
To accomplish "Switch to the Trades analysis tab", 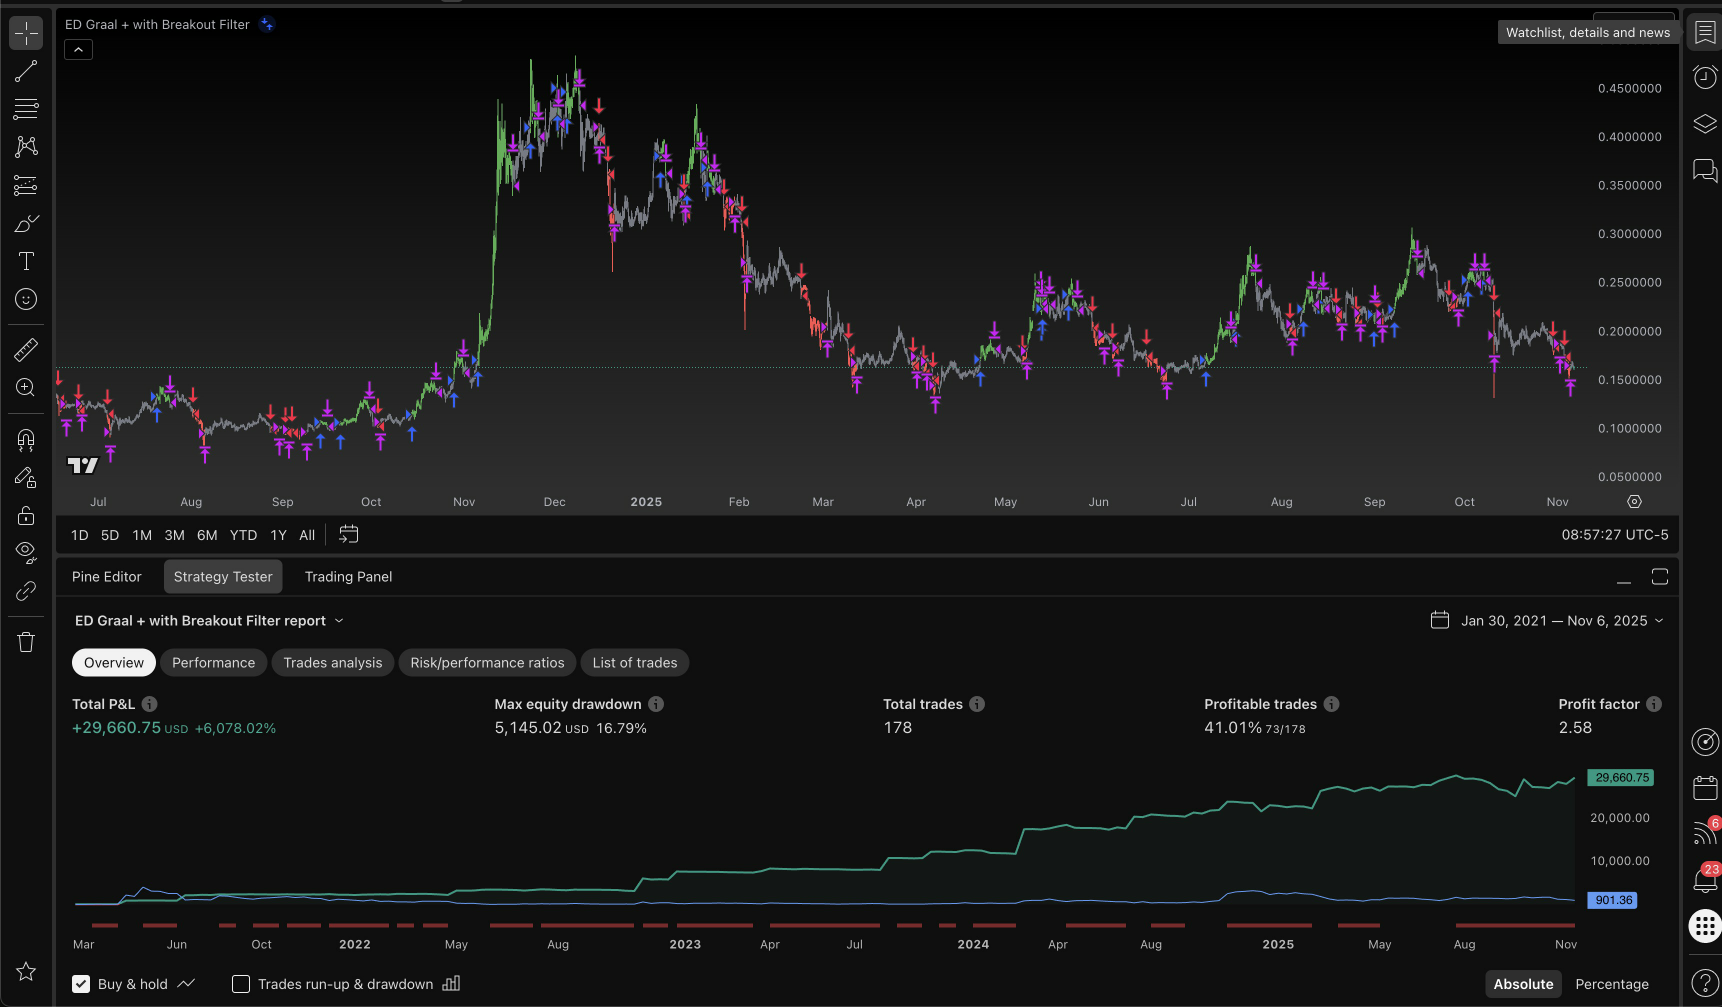I will click(332, 662).
